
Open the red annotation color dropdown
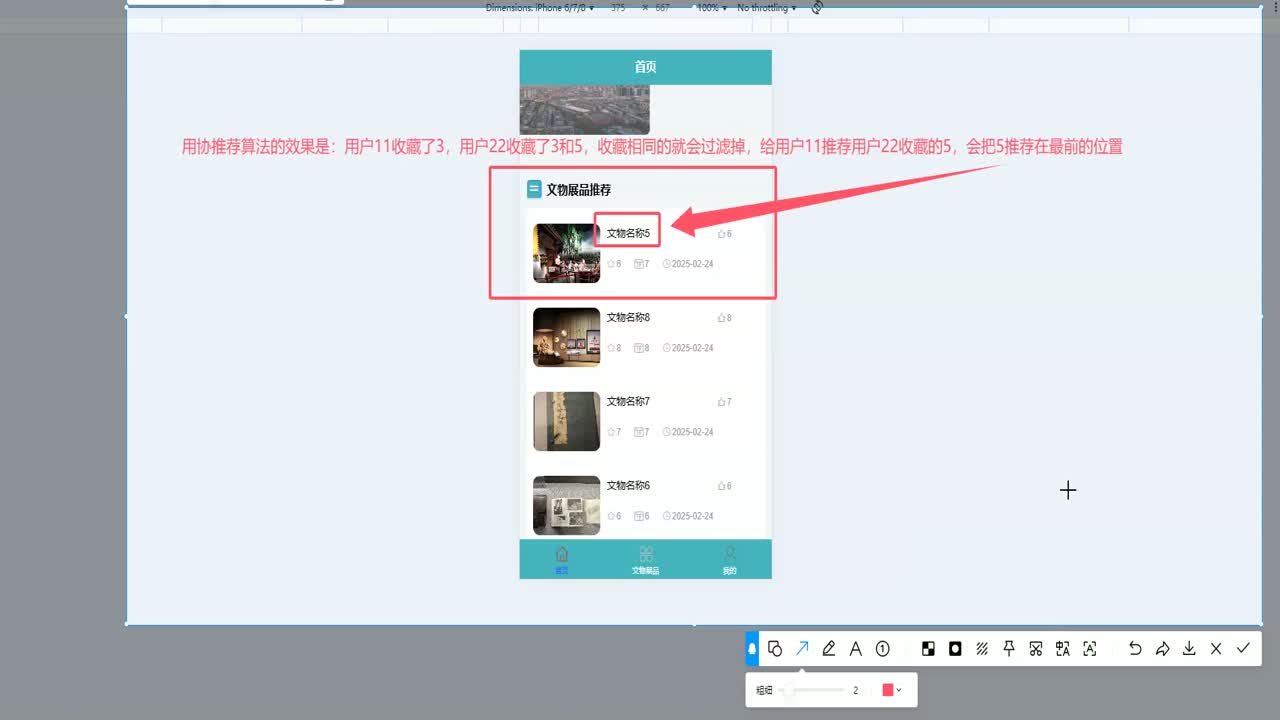coord(892,690)
